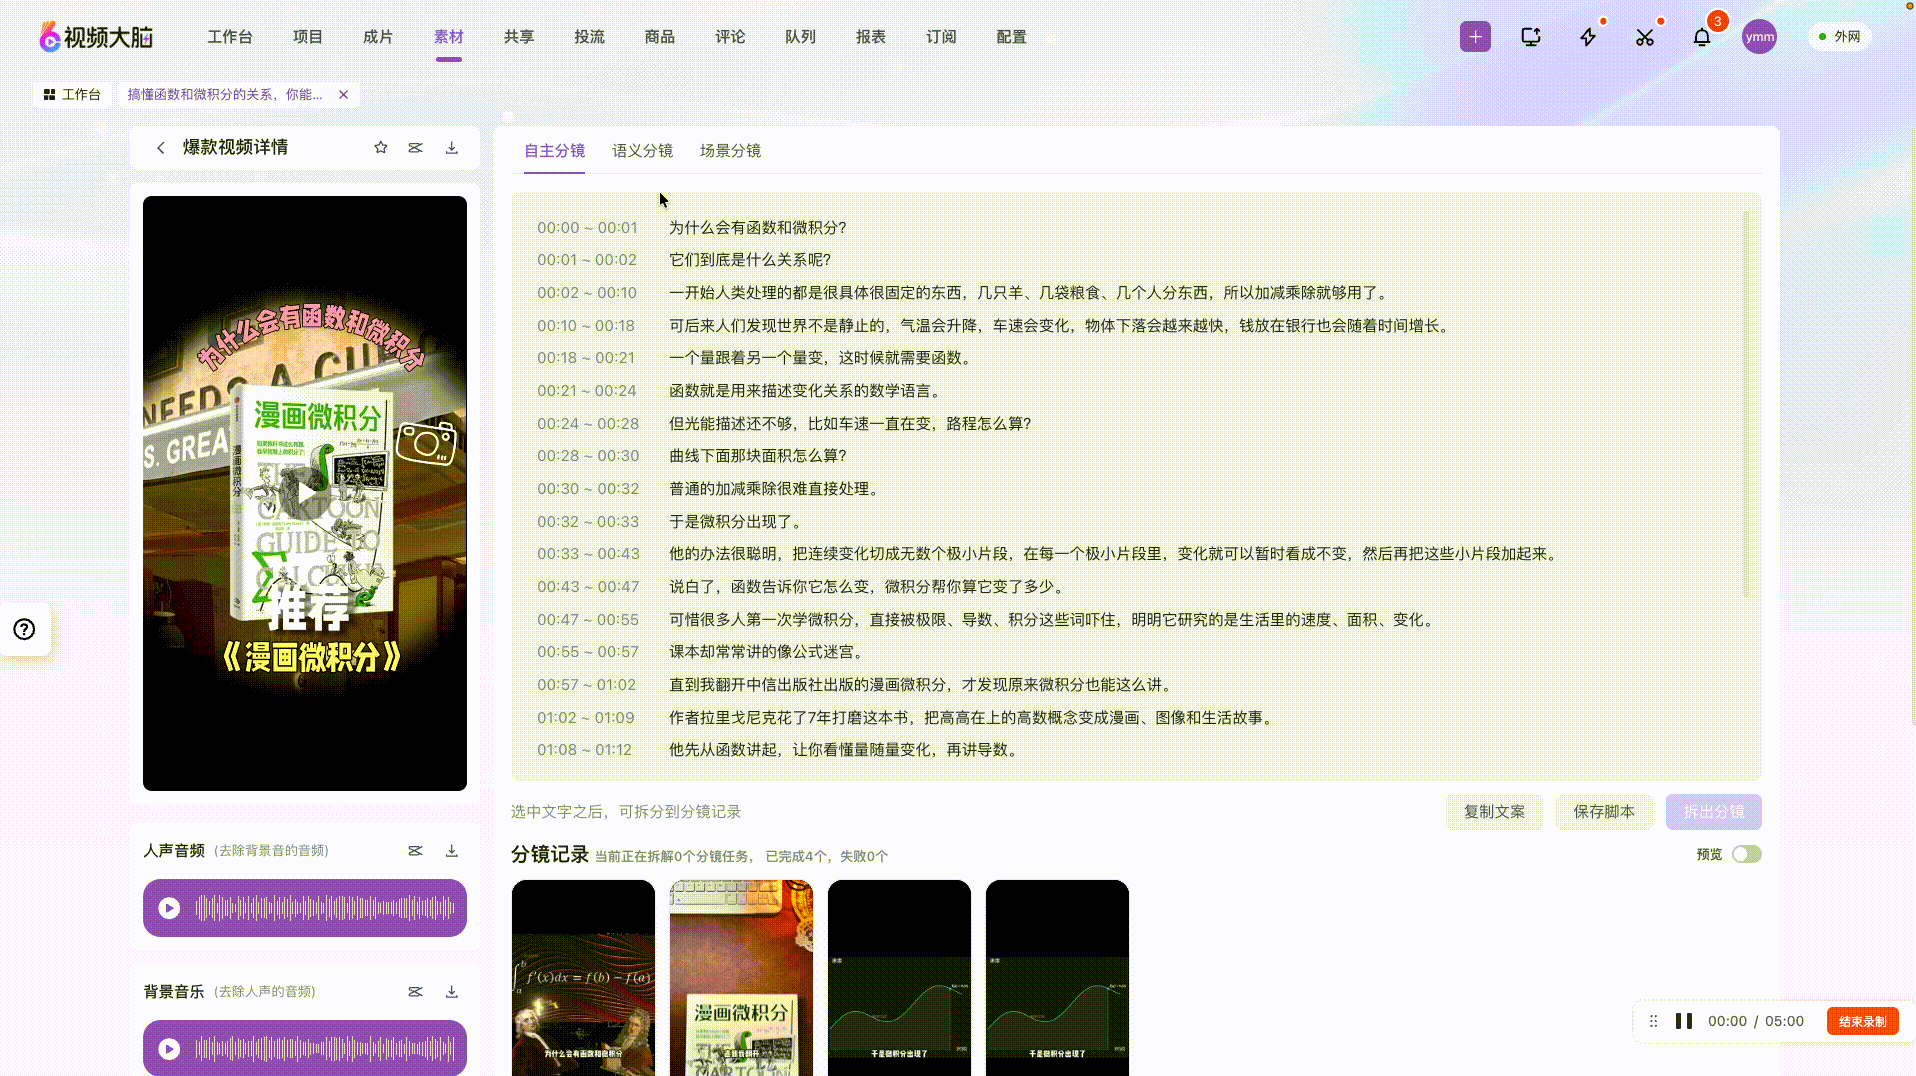
Task: Toggle the 预览 switch
Action: tap(1747, 854)
